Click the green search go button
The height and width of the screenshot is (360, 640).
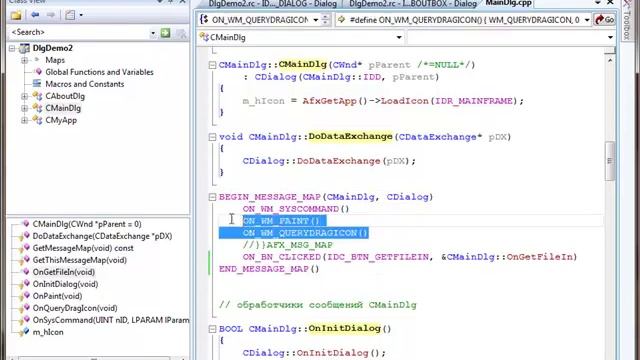coord(165,33)
